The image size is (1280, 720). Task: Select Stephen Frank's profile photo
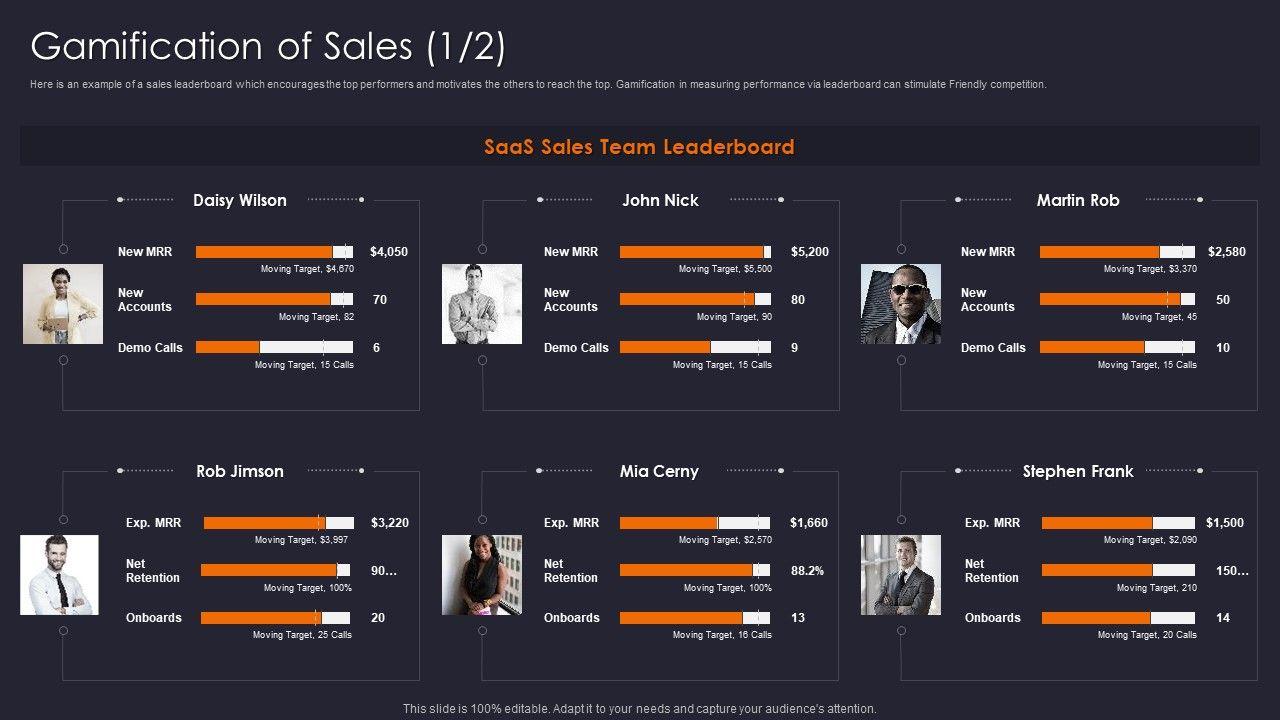(901, 575)
